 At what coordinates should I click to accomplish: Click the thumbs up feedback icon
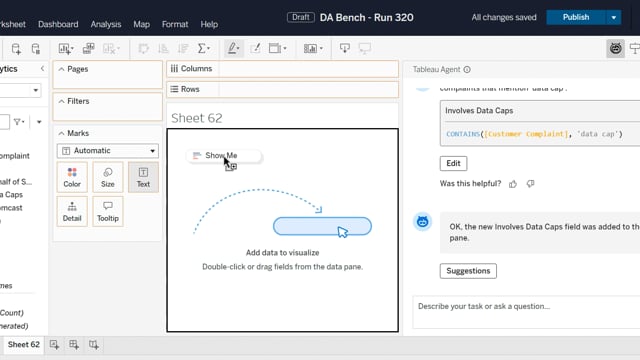click(513, 184)
